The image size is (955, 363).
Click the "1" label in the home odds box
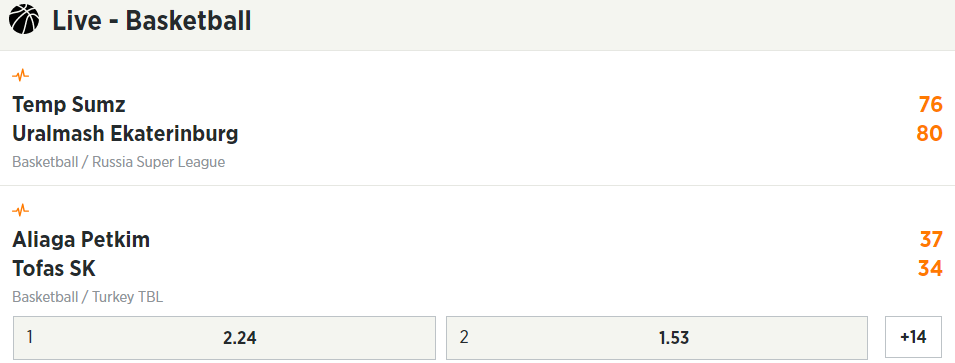(x=30, y=337)
